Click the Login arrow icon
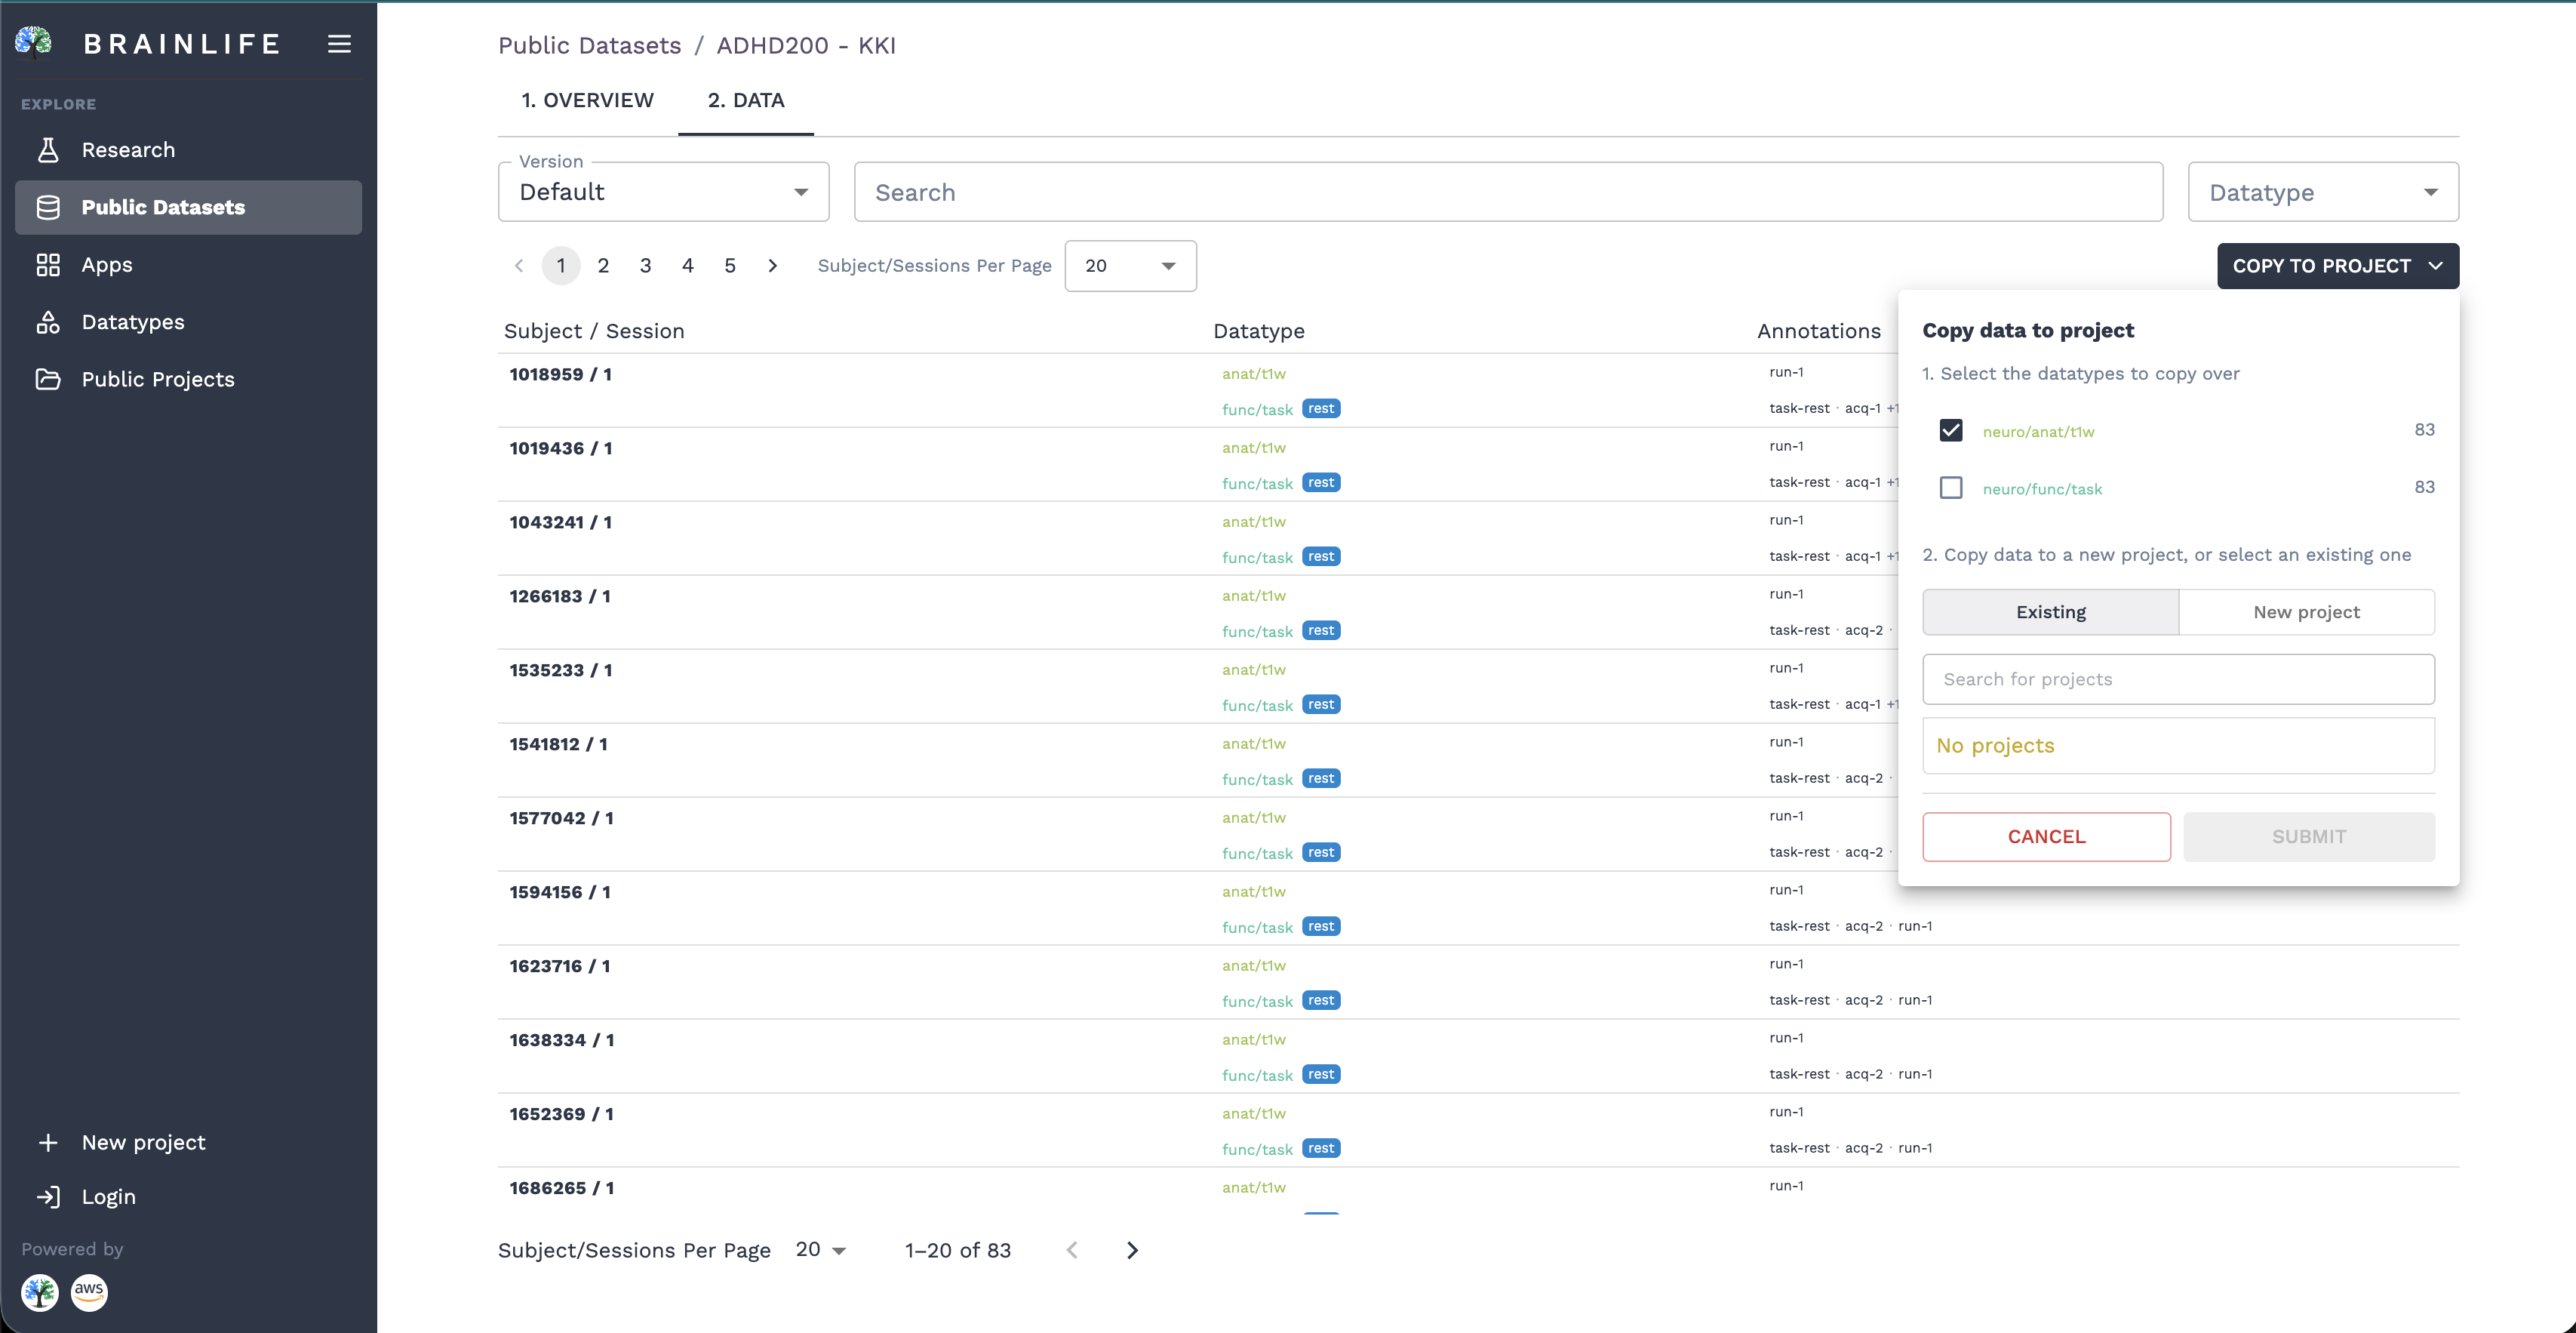The height and width of the screenshot is (1333, 2576). pyautogui.click(x=48, y=1196)
